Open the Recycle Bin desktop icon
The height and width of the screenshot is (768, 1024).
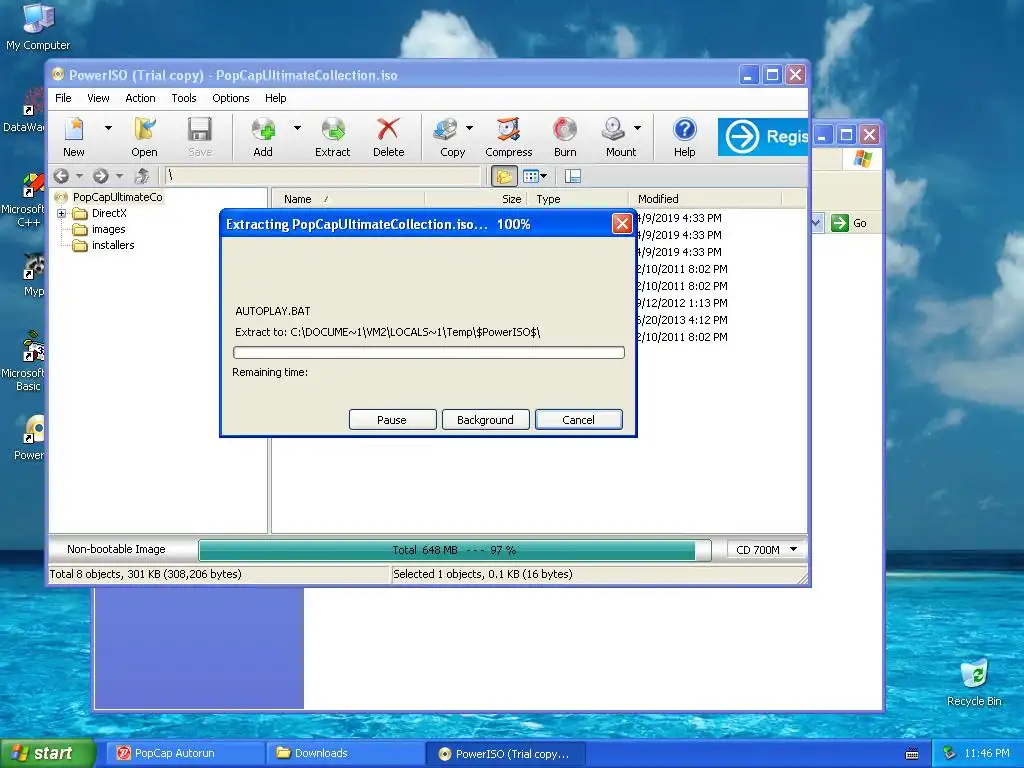[x=974, y=683]
